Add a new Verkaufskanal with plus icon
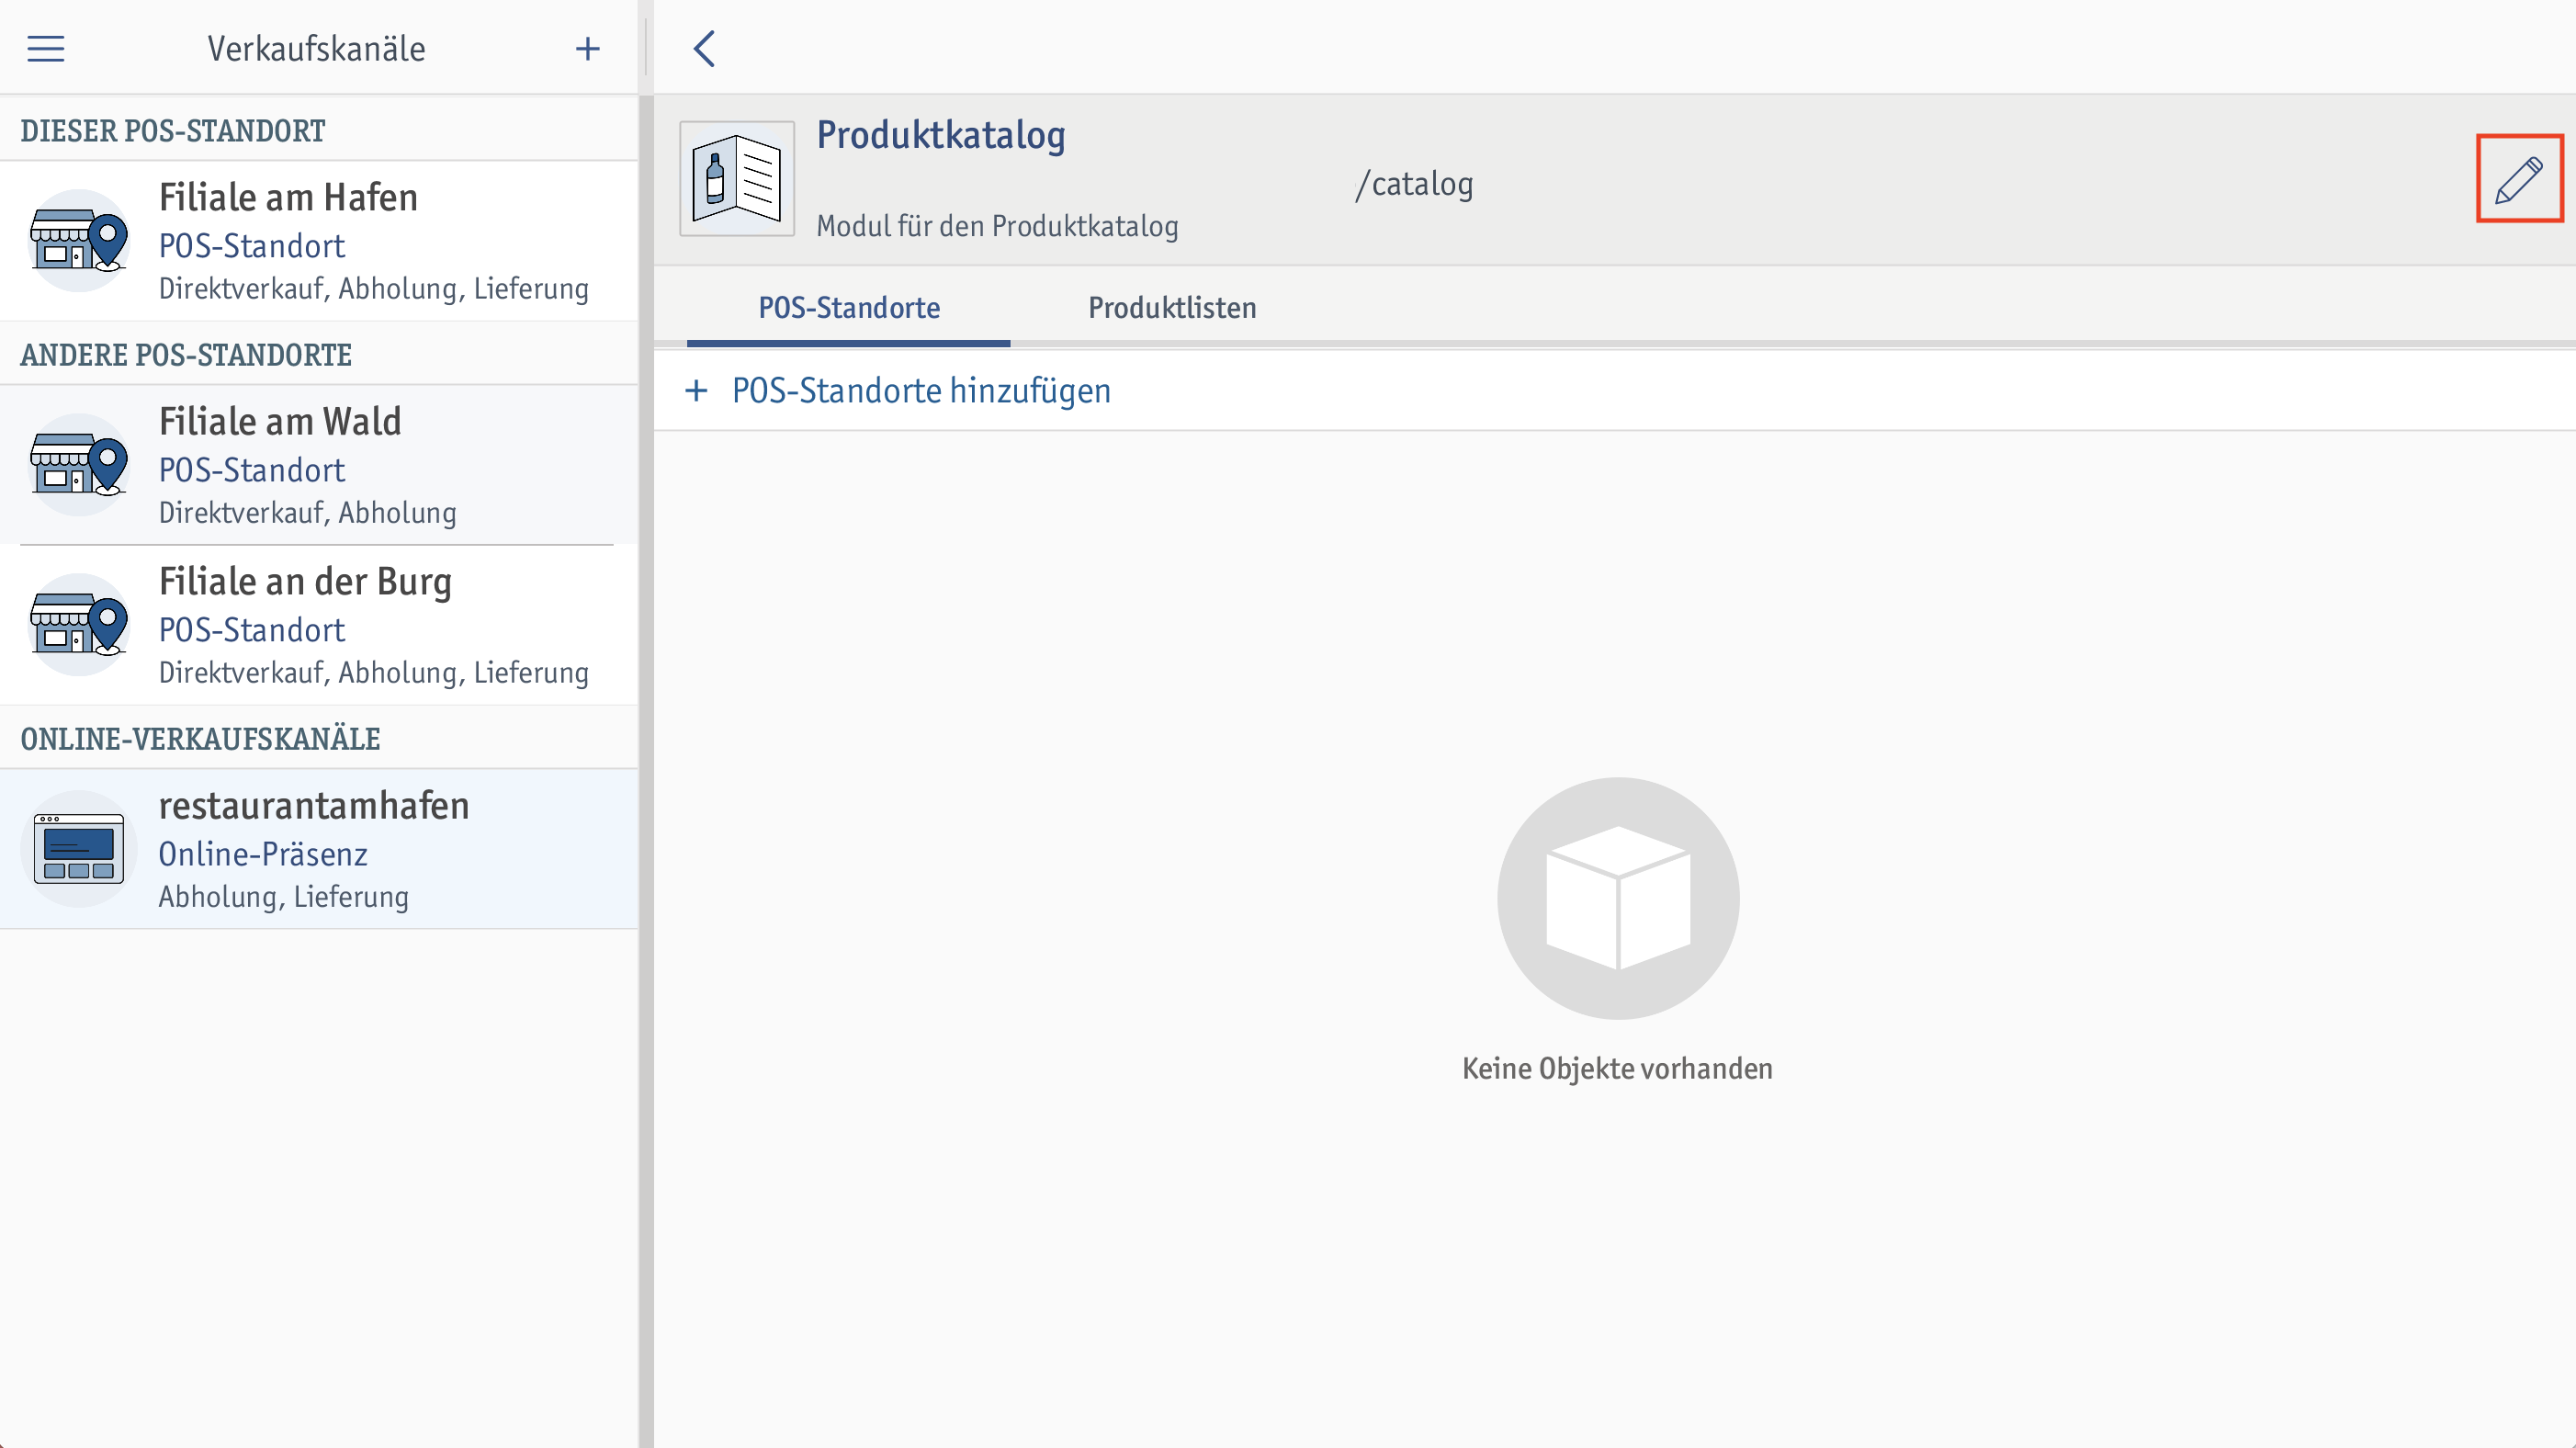Viewport: 2576px width, 1448px height. (588, 48)
